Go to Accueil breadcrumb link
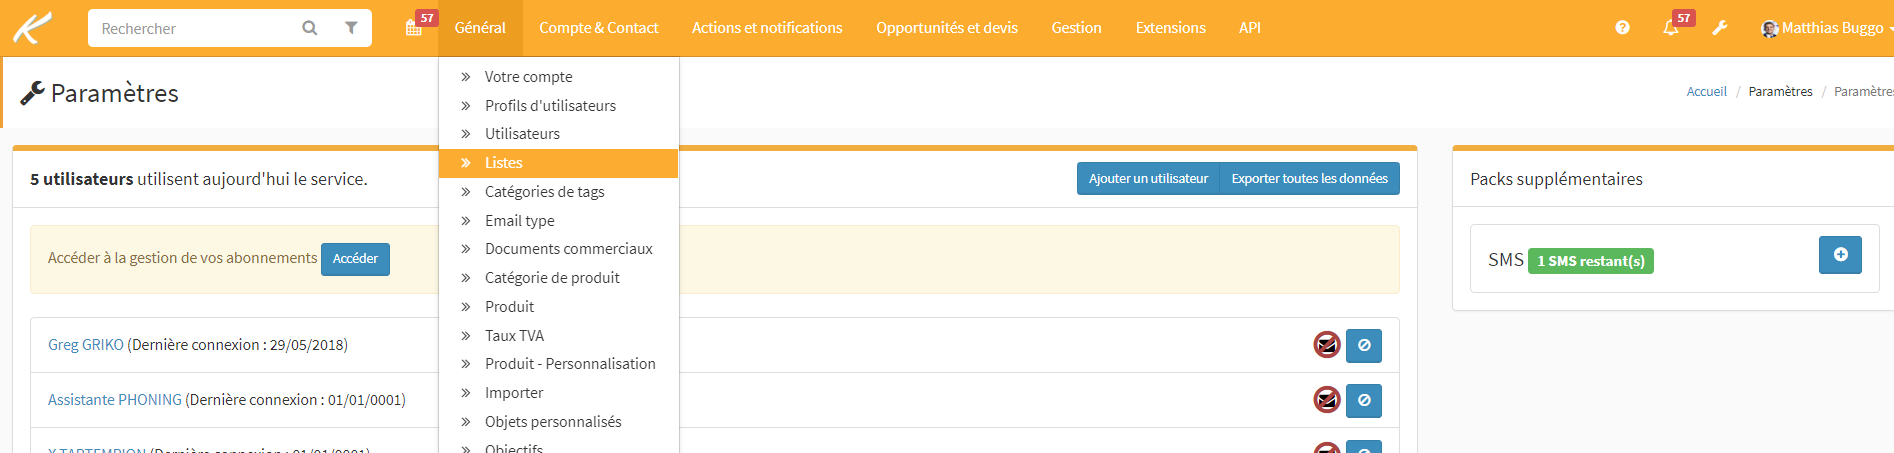The width and height of the screenshot is (1894, 453). tap(1706, 92)
